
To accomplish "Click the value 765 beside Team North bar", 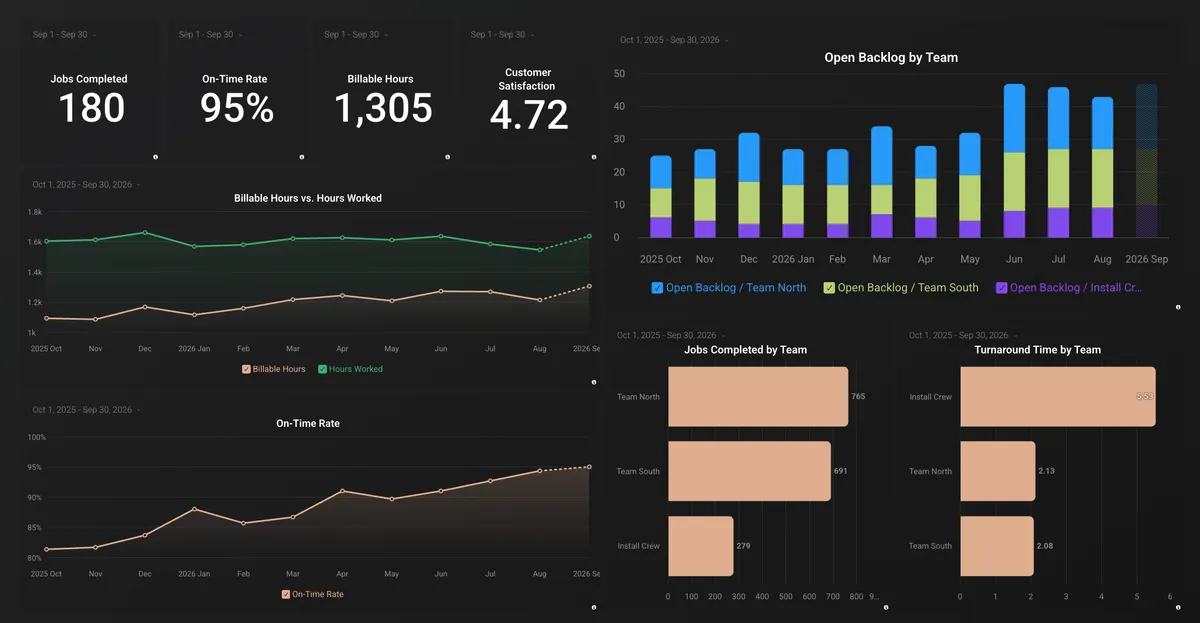I will [858, 397].
